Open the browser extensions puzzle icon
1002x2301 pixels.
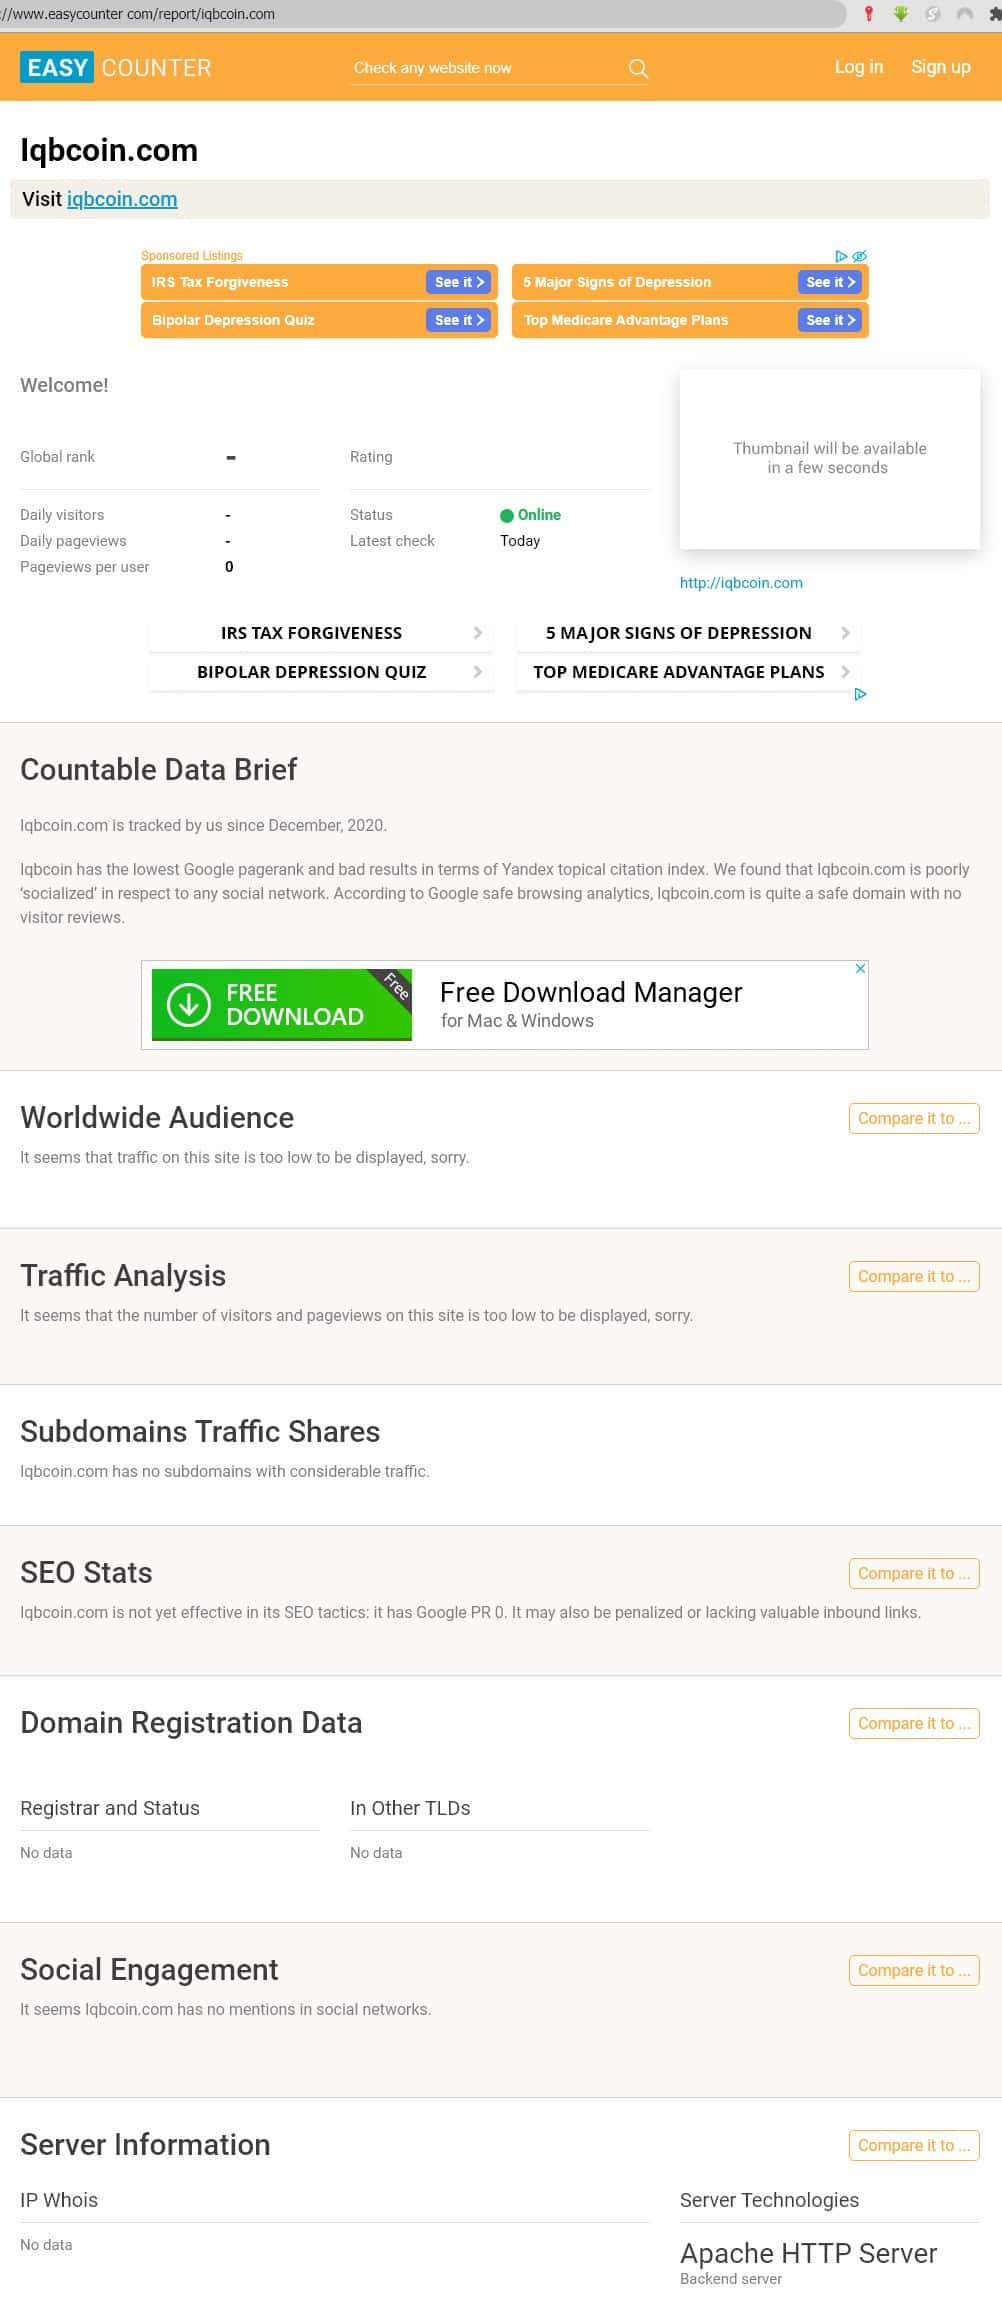tap(995, 14)
